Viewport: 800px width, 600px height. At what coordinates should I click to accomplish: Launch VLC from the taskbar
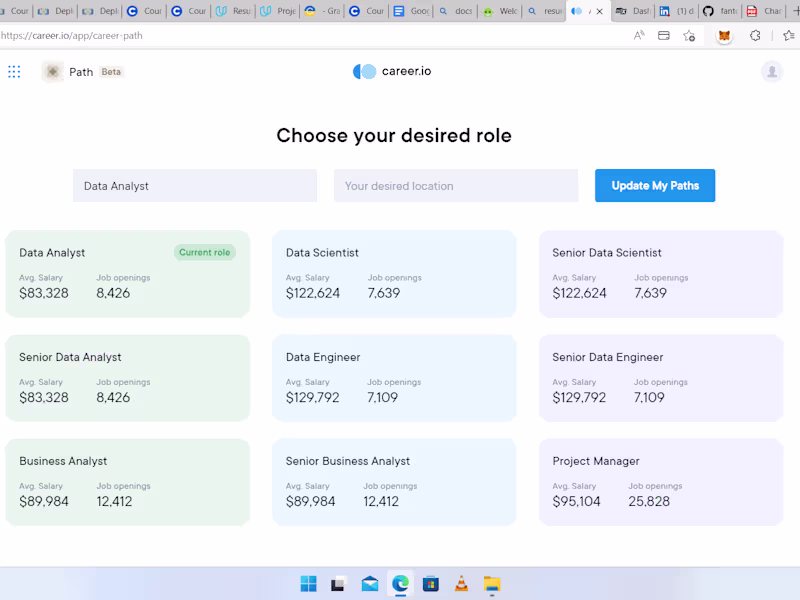461,584
